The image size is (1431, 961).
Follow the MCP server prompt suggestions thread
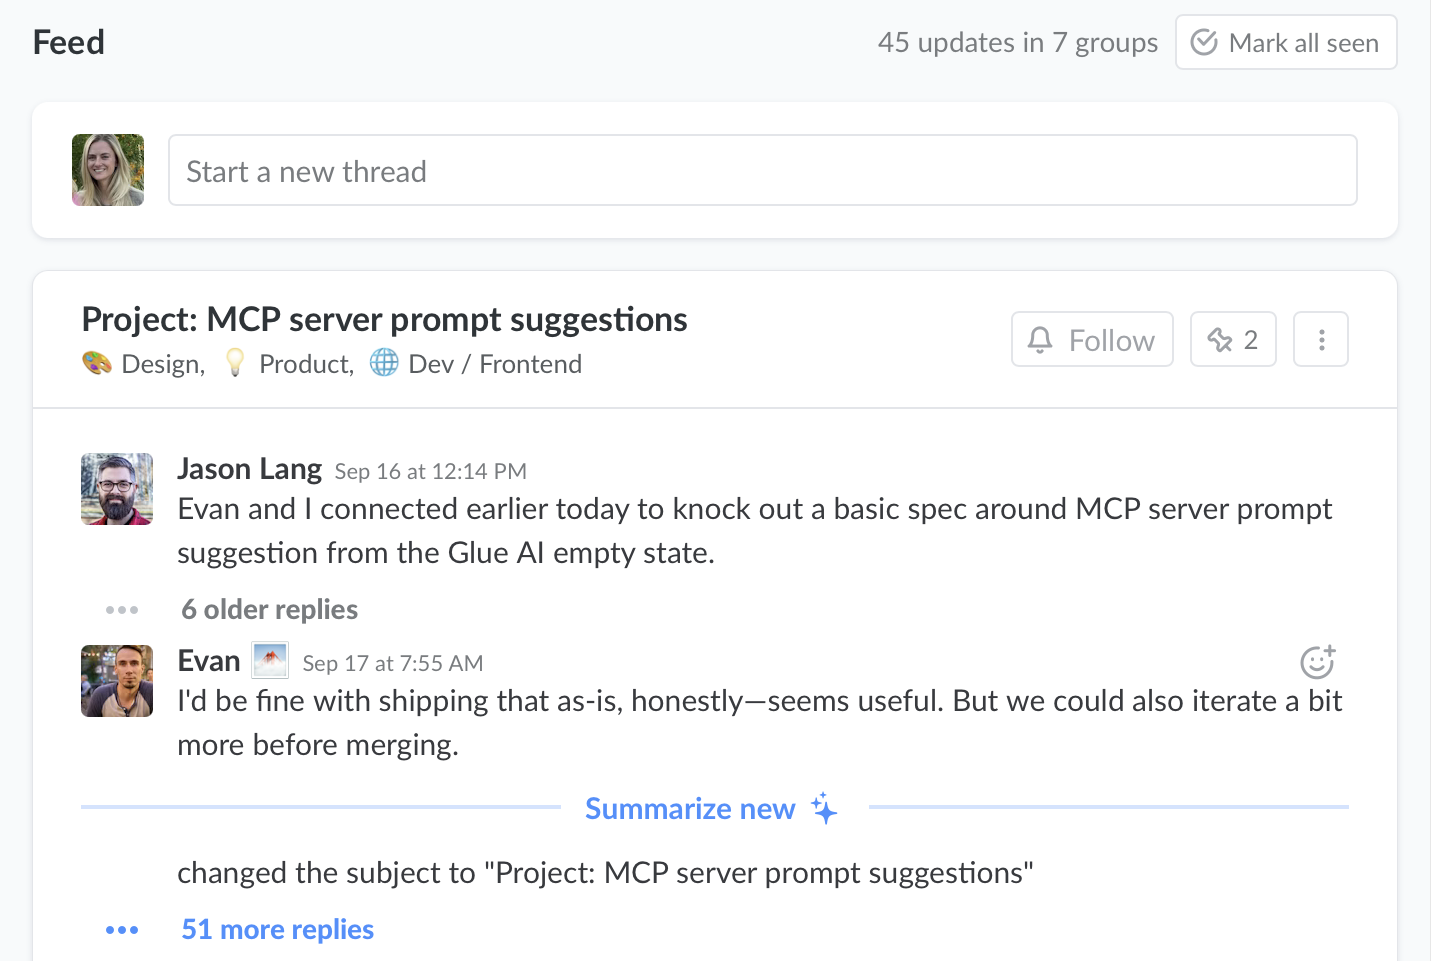[x=1091, y=340]
